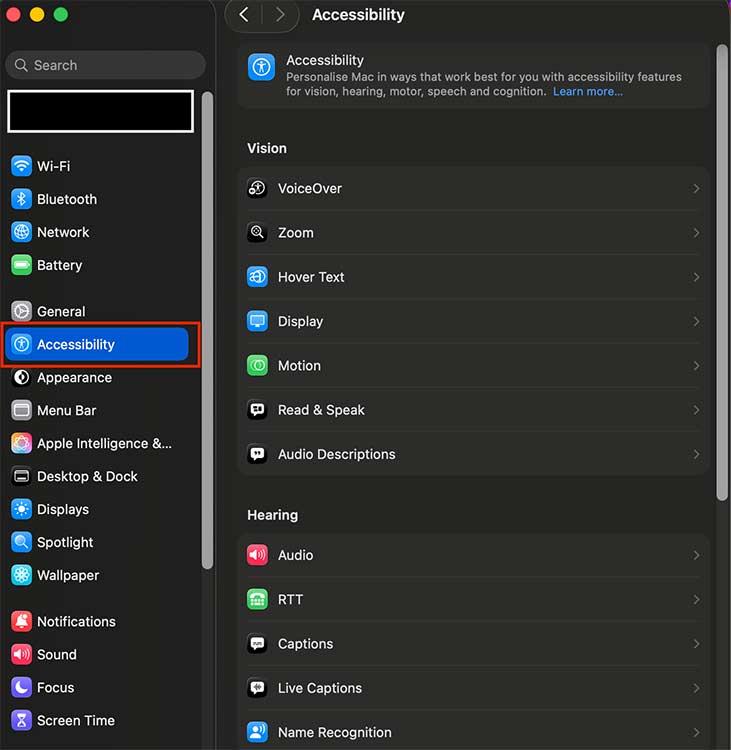731x750 pixels.
Task: Go to Screen Time settings
Action: (x=75, y=720)
